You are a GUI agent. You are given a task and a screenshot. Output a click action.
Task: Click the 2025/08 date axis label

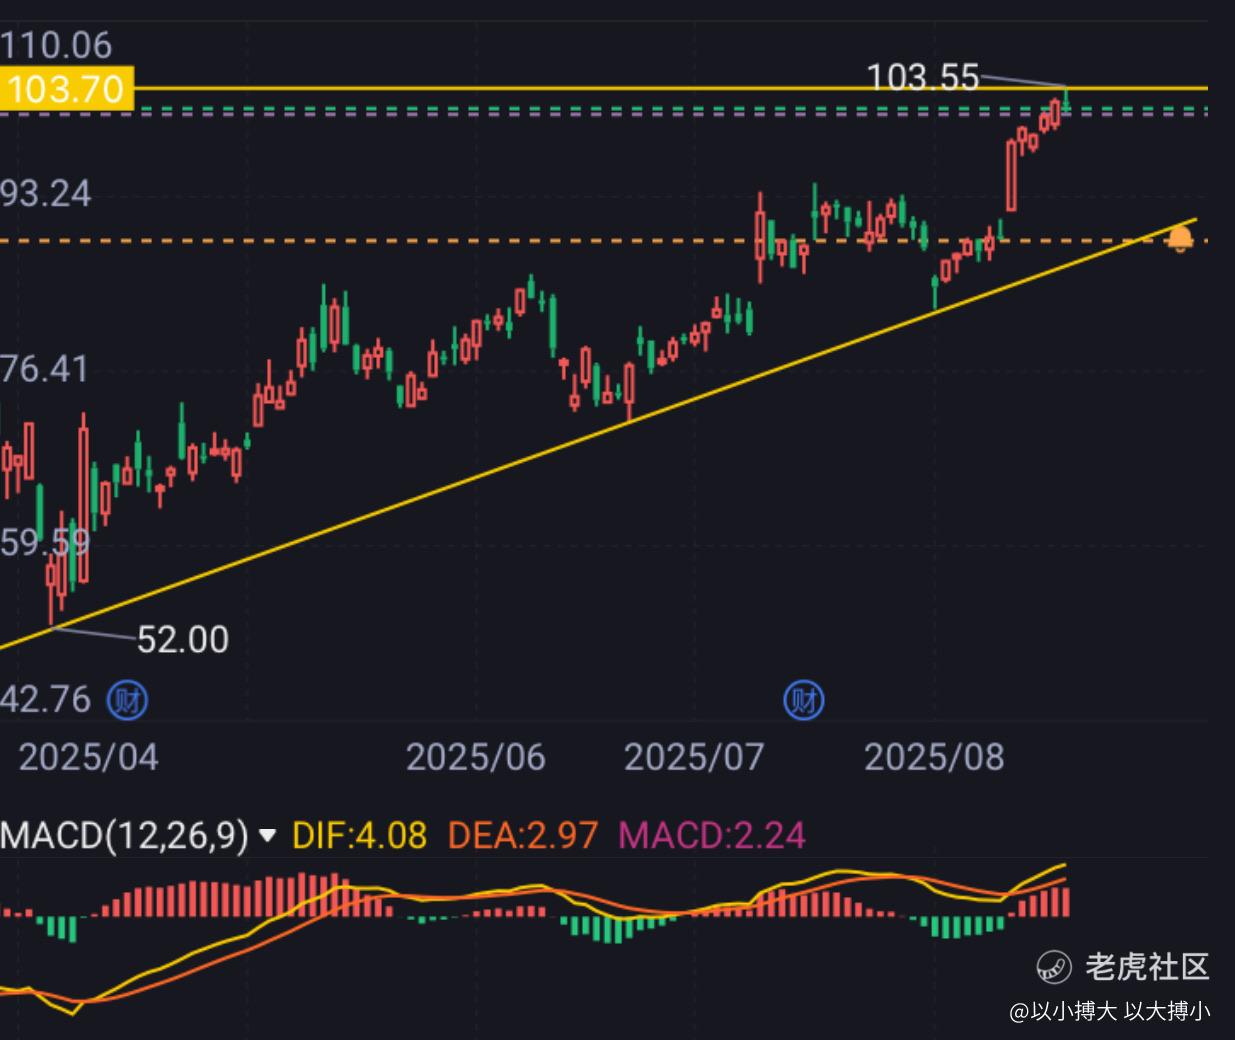(x=934, y=757)
